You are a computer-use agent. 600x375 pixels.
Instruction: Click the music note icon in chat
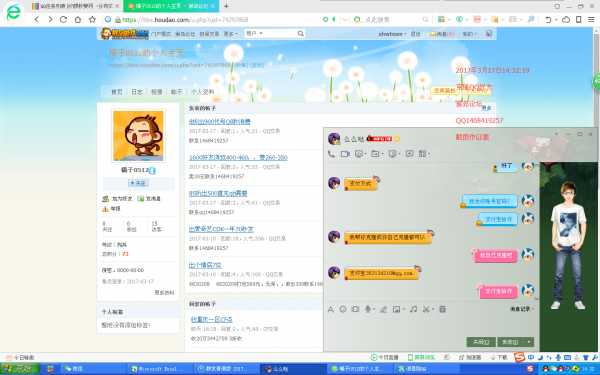pyautogui.click(x=413, y=309)
